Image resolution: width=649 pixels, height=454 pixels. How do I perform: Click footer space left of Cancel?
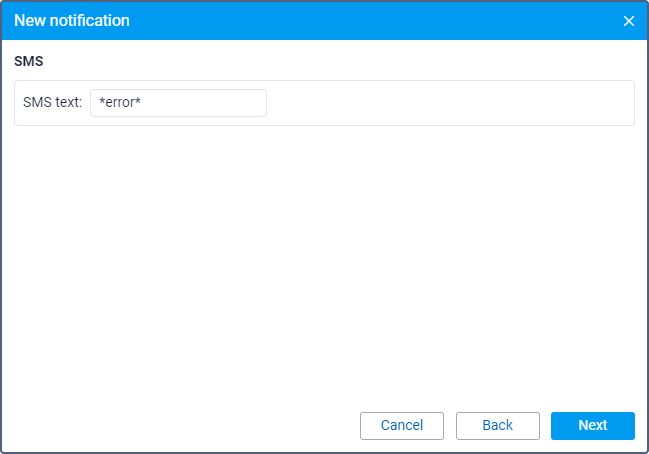point(180,426)
